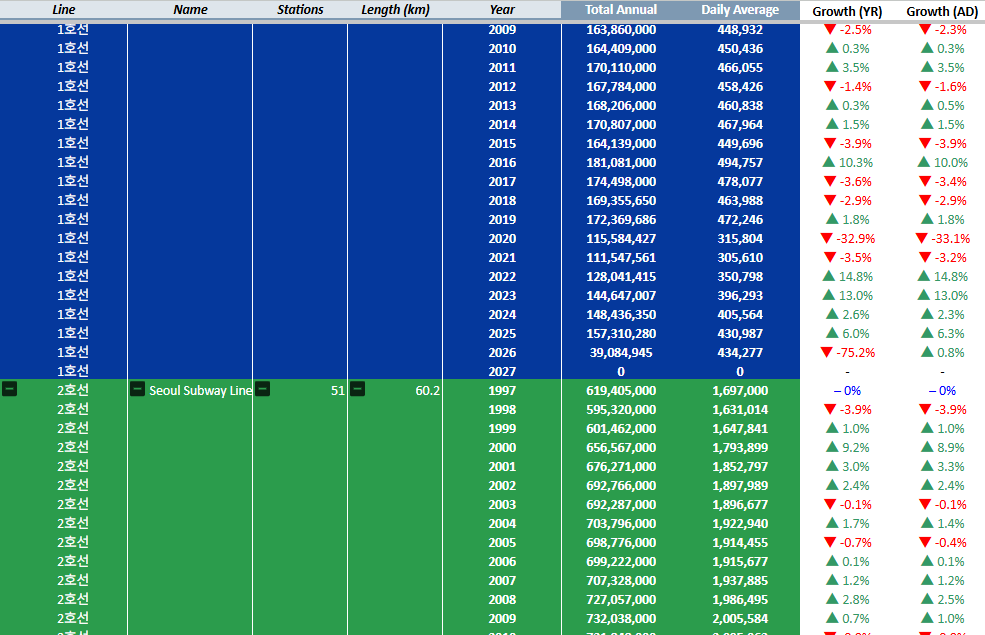The height and width of the screenshot is (635, 985).
Task: Click the red down-arrow -33.1% growth cell
Action: (x=942, y=239)
